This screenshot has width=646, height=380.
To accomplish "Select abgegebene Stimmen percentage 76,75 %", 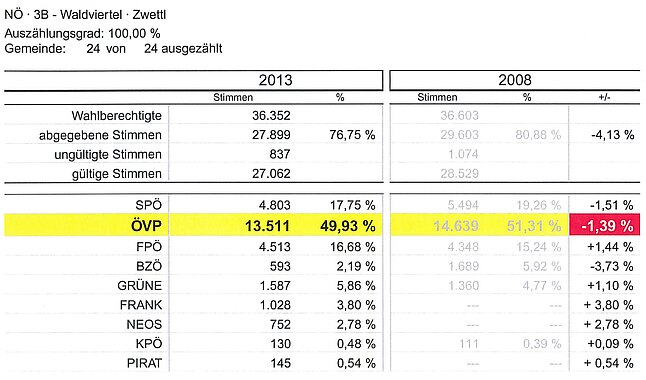I will point(352,135).
